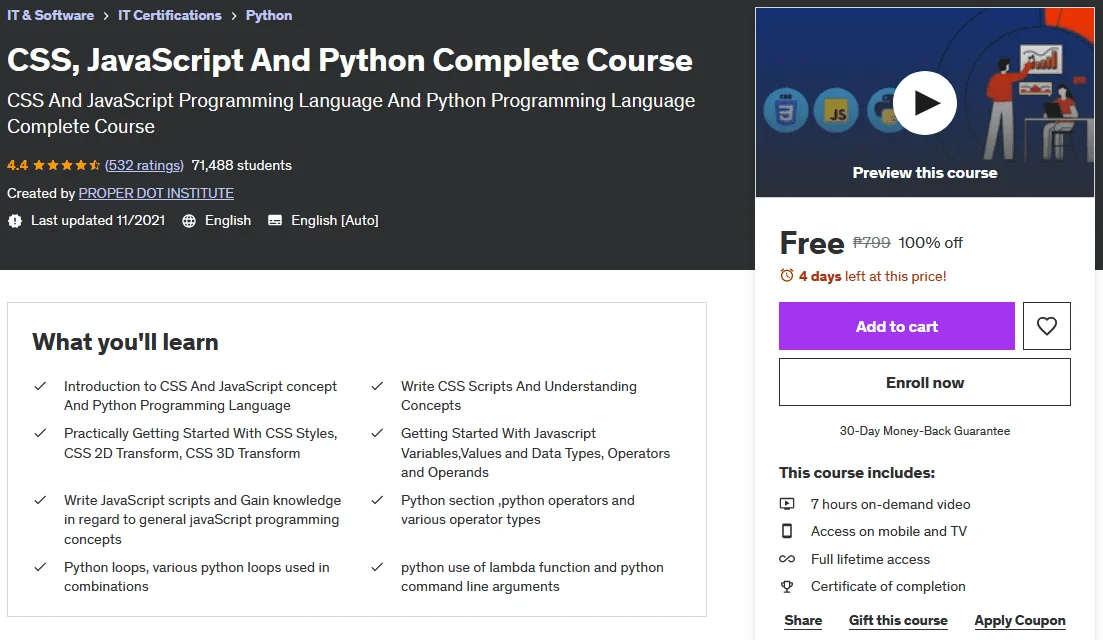Click Last updated 11/2021 text
The height and width of the screenshot is (640, 1103).
click(x=98, y=221)
